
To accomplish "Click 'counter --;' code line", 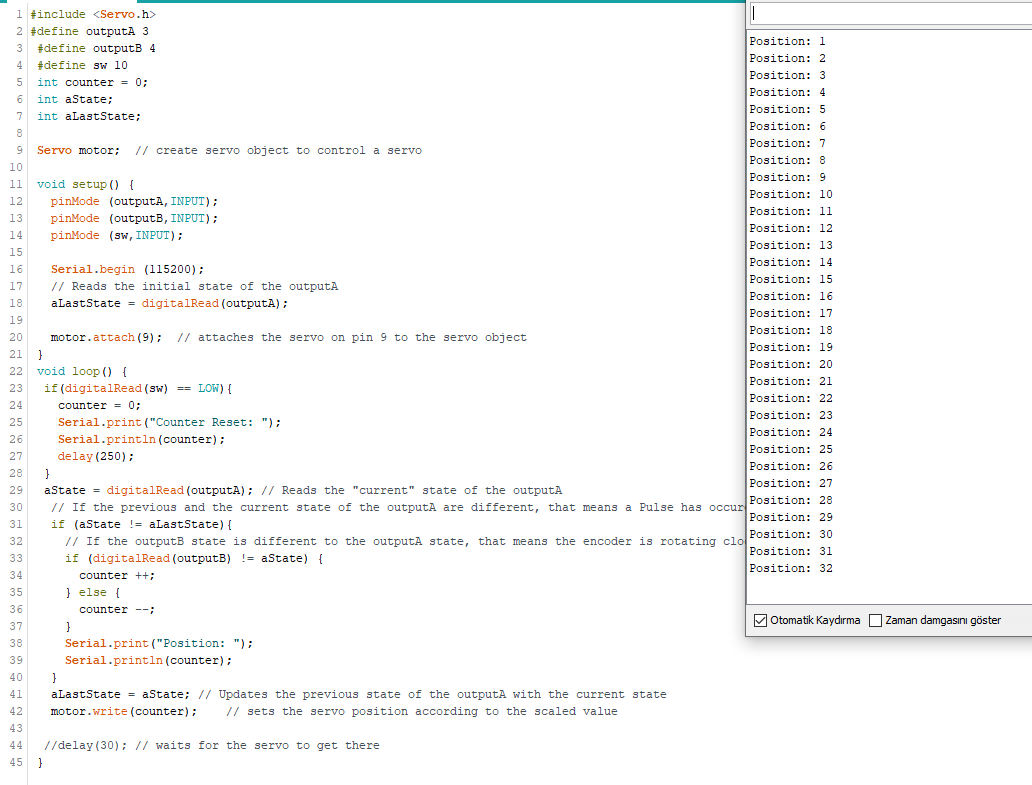I will point(117,610).
